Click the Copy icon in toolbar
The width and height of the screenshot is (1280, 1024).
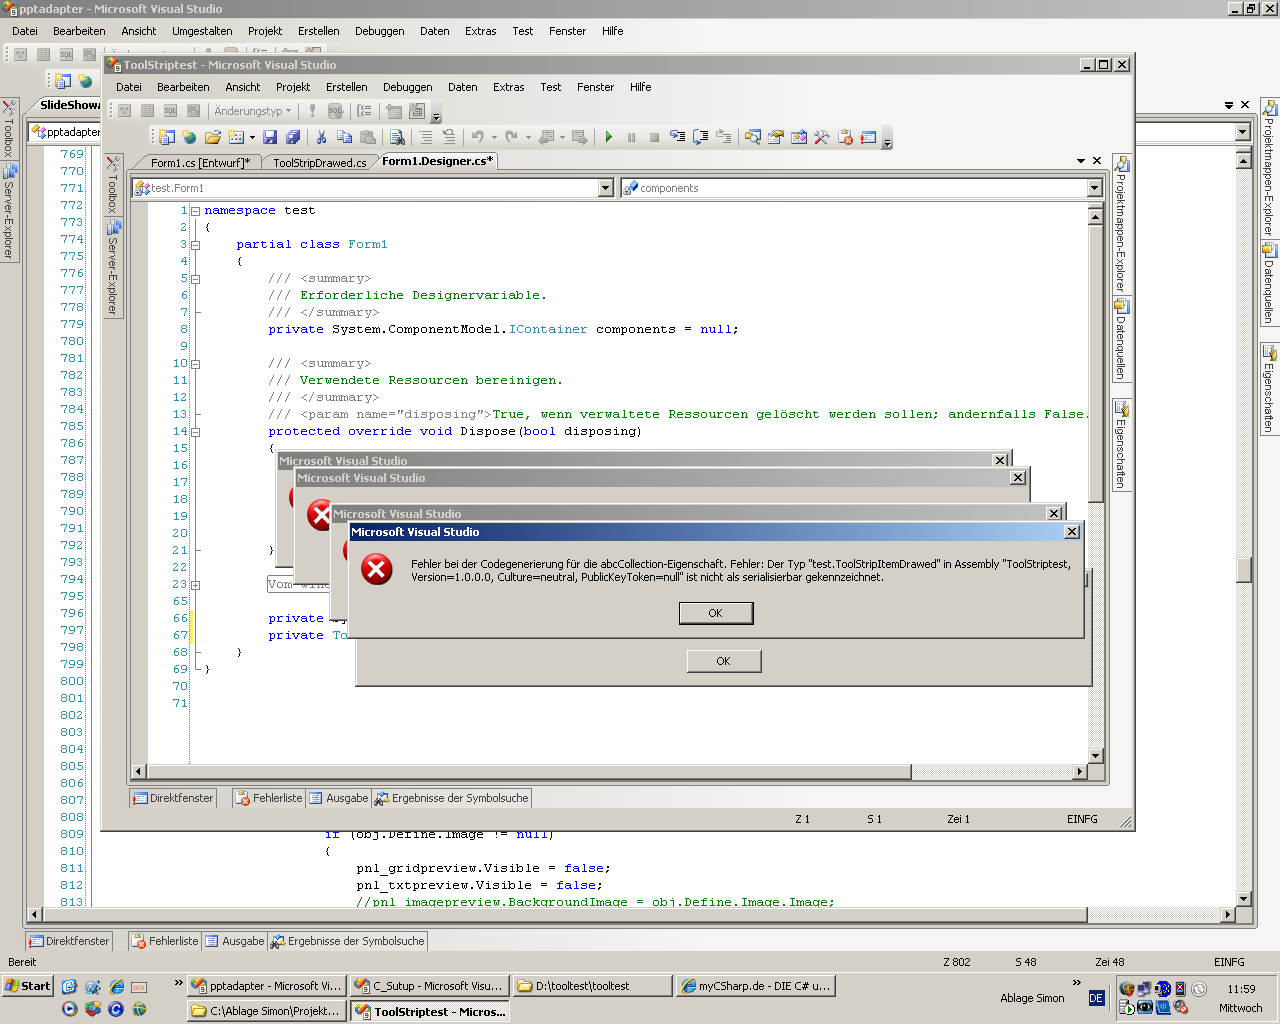pyautogui.click(x=344, y=137)
